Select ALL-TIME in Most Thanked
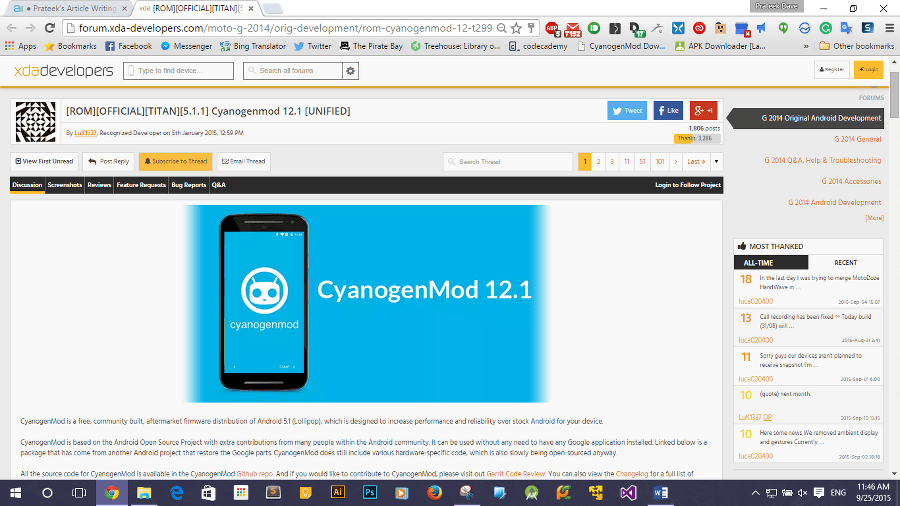Screen dimensions: 900x506 pyautogui.click(x=771, y=263)
